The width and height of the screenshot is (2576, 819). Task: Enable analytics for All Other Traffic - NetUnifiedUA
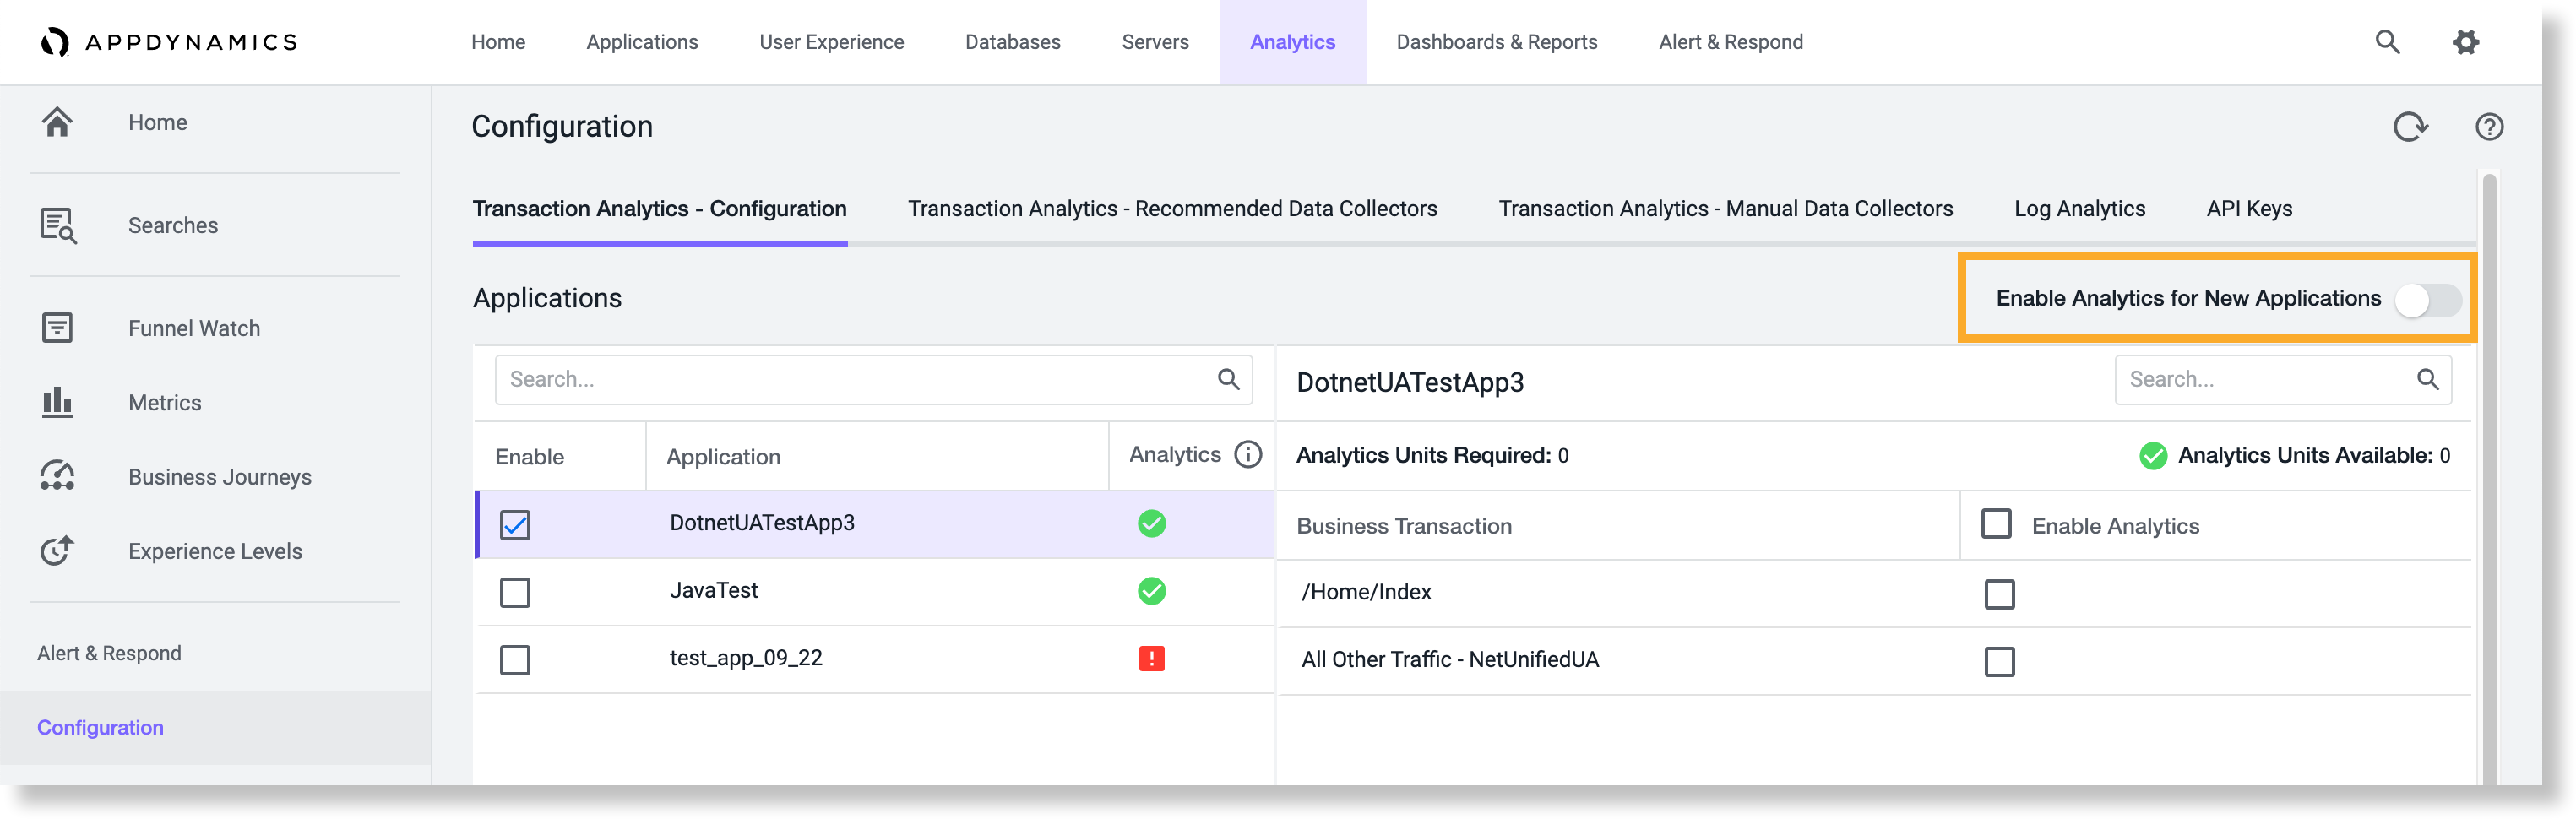(x=1999, y=662)
